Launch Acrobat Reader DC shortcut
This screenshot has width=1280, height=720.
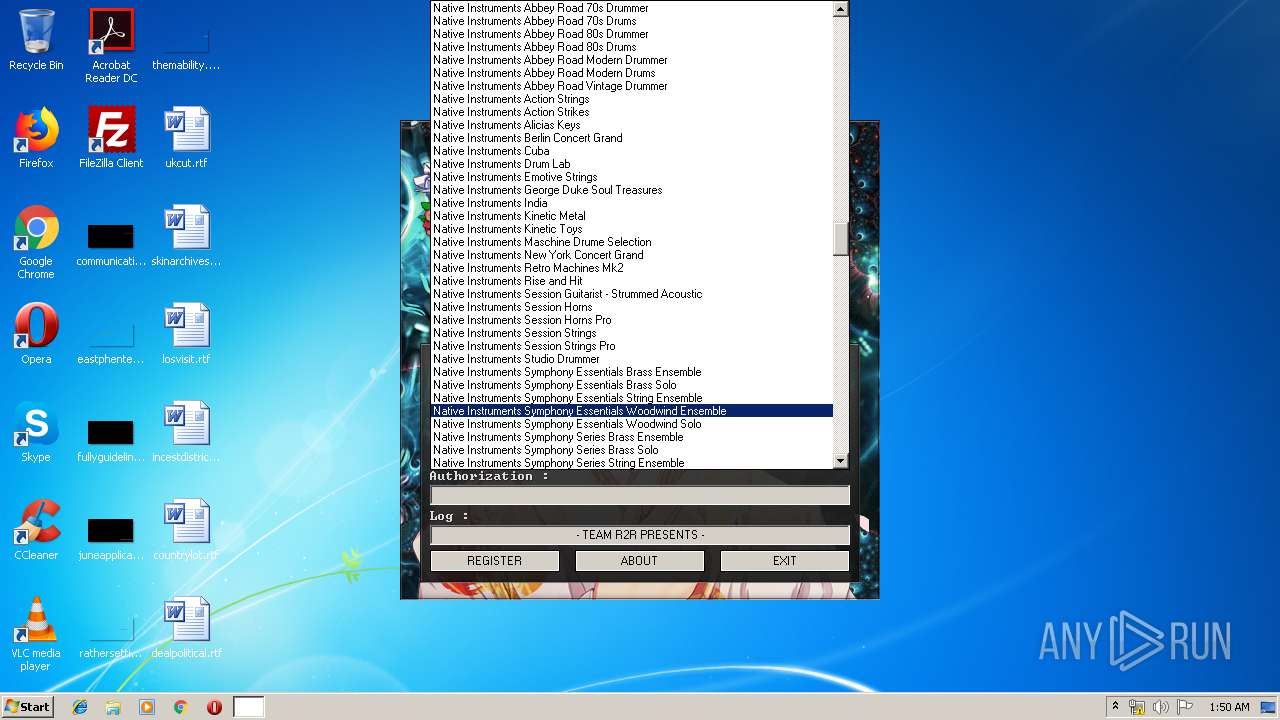pos(111,46)
